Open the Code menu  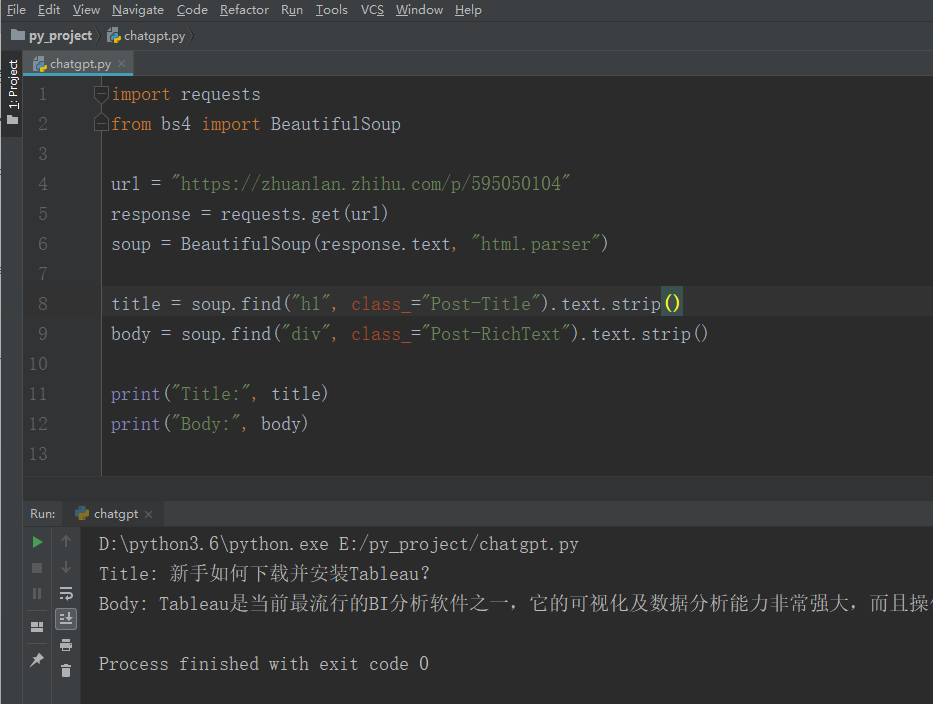tap(192, 10)
